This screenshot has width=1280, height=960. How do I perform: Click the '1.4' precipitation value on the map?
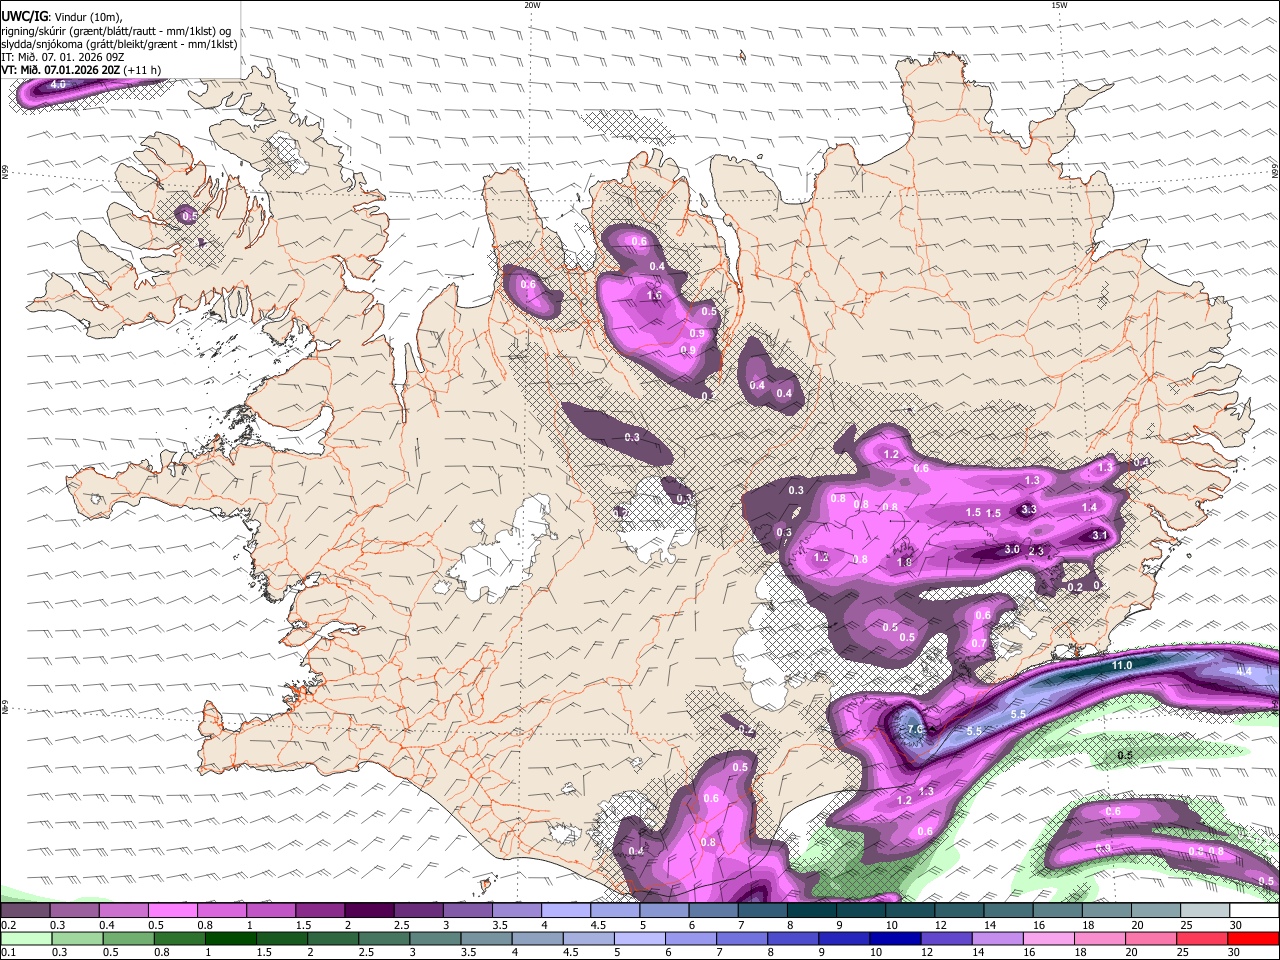pos(1089,508)
